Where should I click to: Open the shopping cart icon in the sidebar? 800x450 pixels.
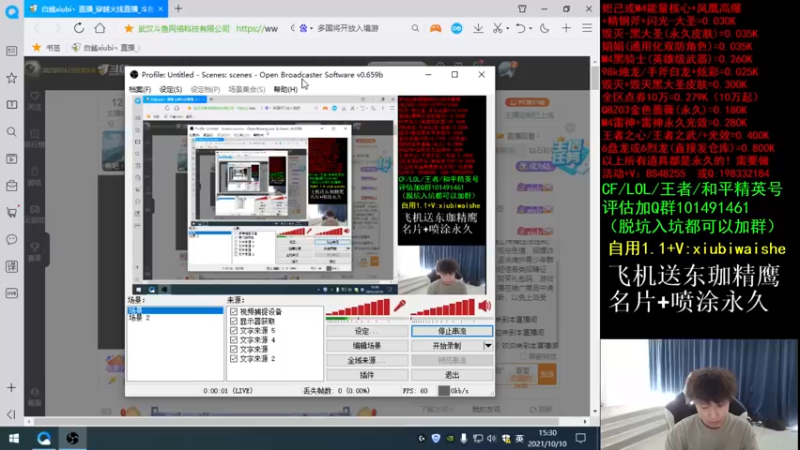click(x=11, y=212)
